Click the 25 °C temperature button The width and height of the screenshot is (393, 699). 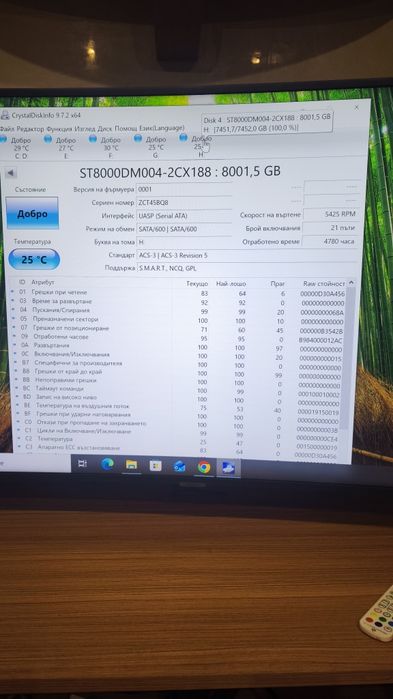(34, 259)
